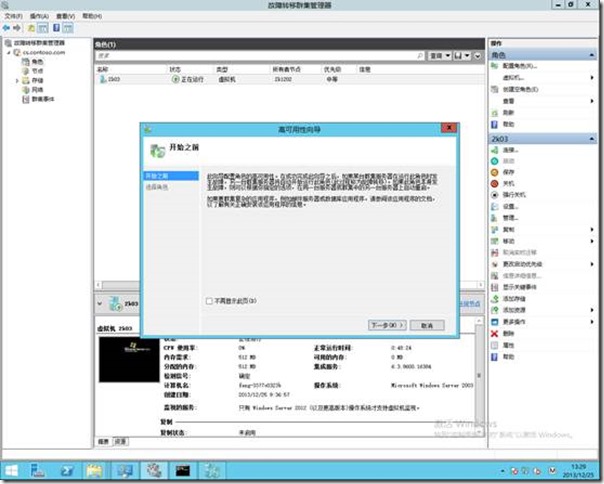This screenshot has height=484, width=604.
Task: Open PowerShell from taskbar
Action: 67,471
